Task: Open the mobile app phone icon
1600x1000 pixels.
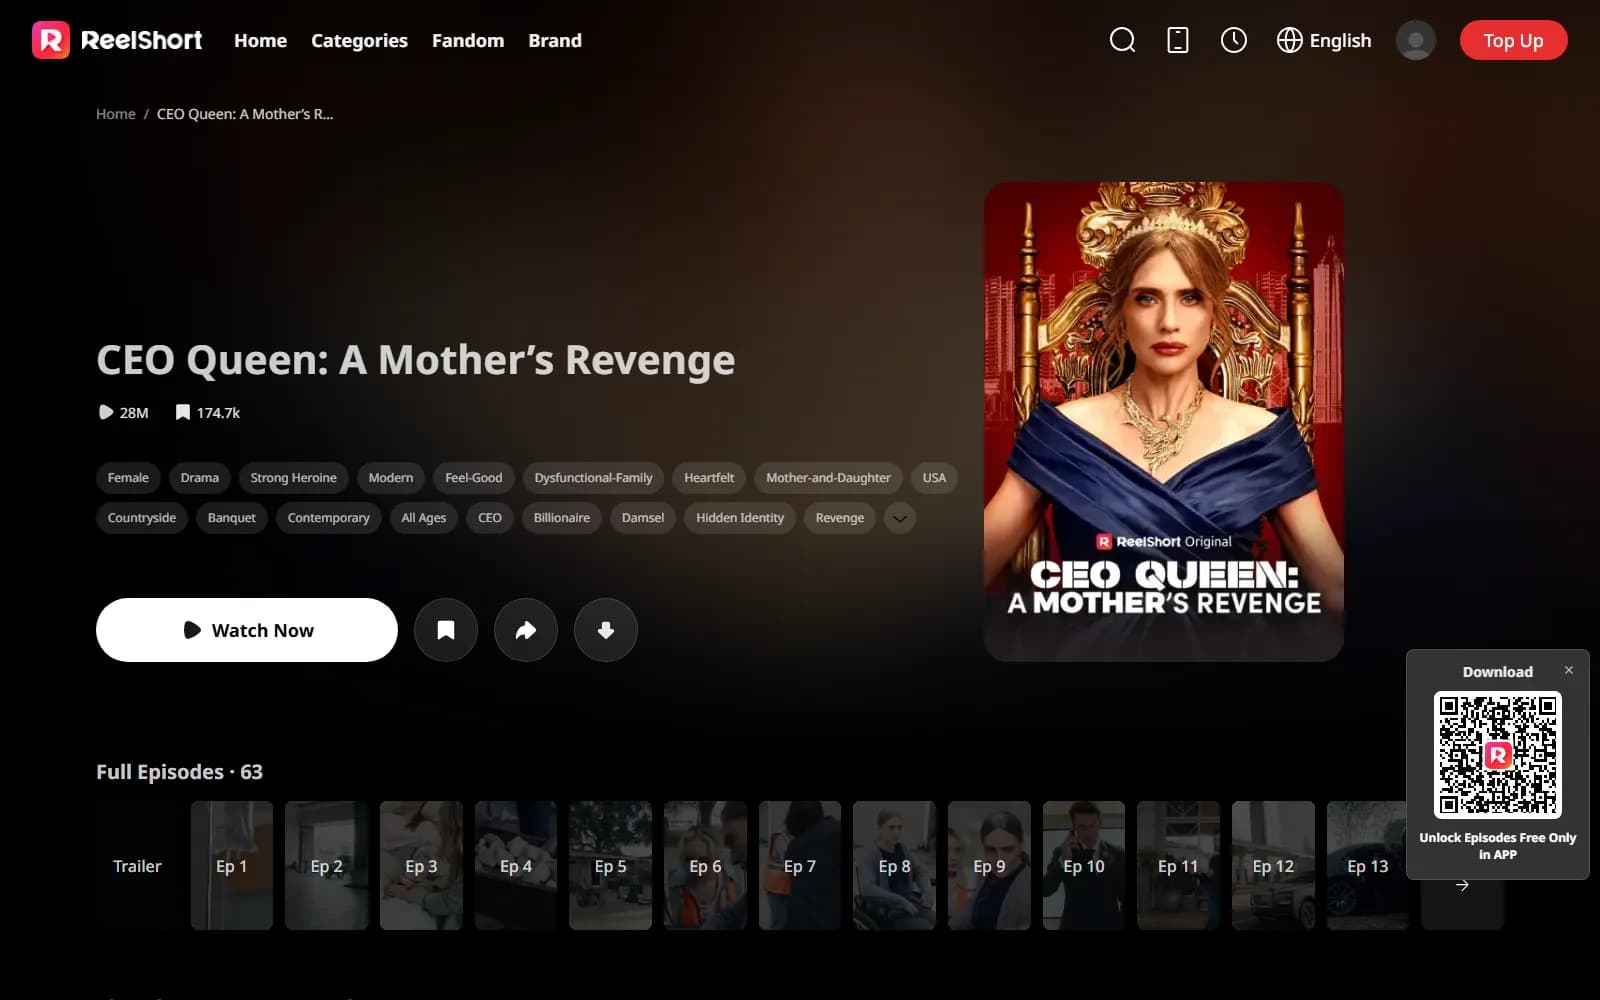Action: (1178, 40)
